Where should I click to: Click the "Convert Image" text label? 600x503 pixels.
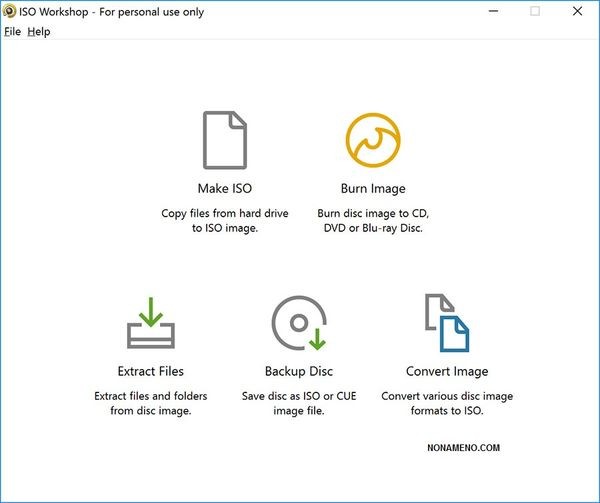[x=447, y=371]
